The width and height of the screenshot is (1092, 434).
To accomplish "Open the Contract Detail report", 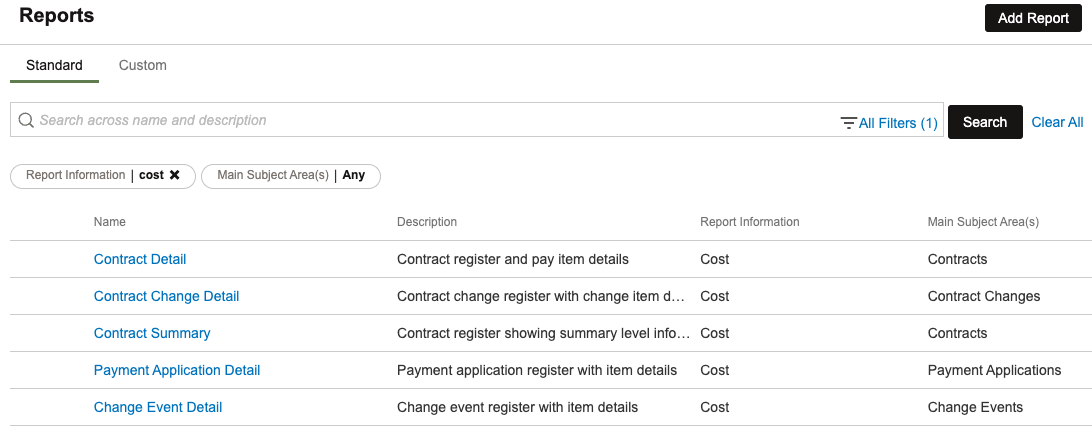I will click(140, 259).
